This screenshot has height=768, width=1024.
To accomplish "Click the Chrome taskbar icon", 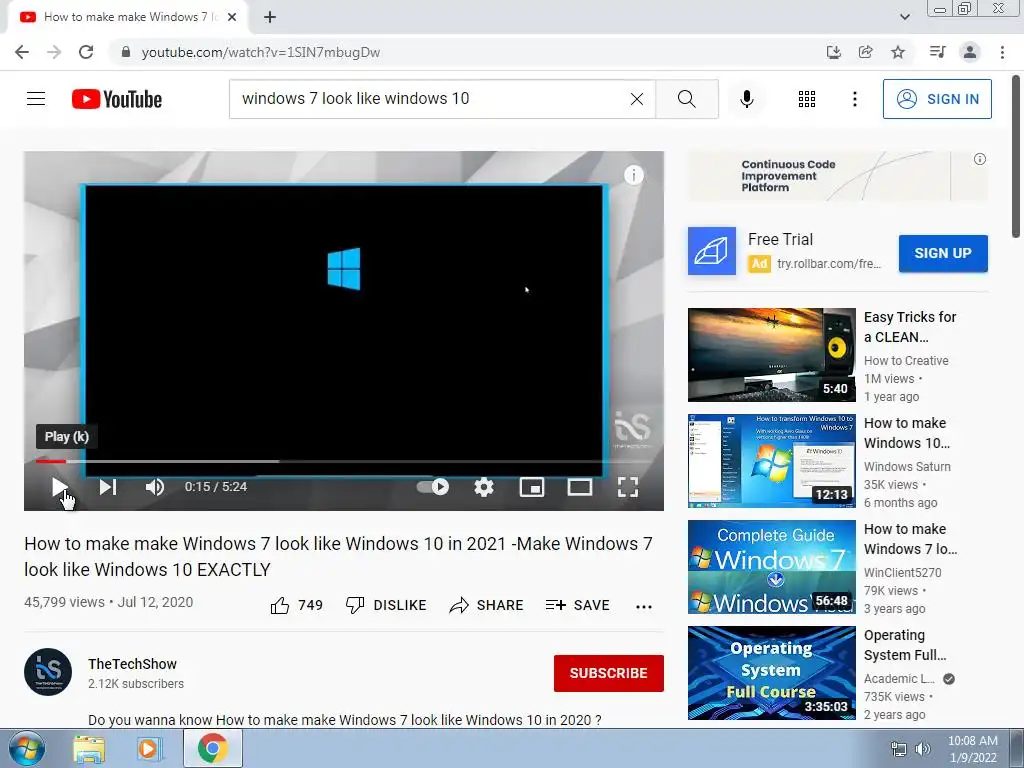I will point(212,749).
